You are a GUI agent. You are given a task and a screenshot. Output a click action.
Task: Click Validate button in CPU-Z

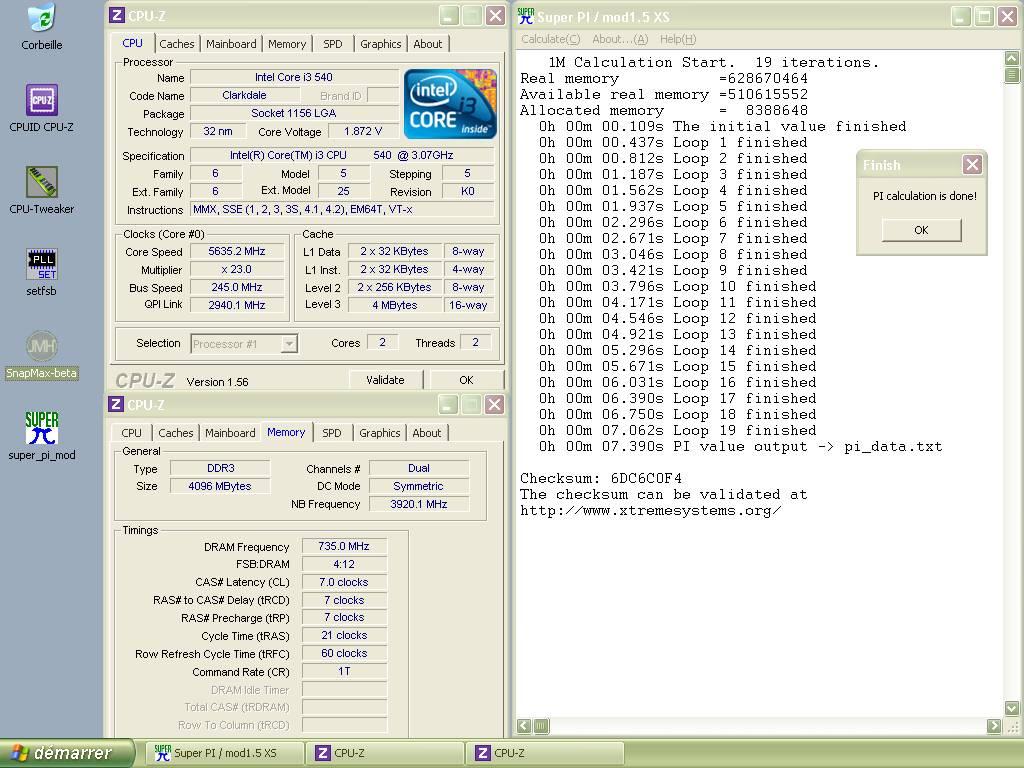tap(385, 380)
